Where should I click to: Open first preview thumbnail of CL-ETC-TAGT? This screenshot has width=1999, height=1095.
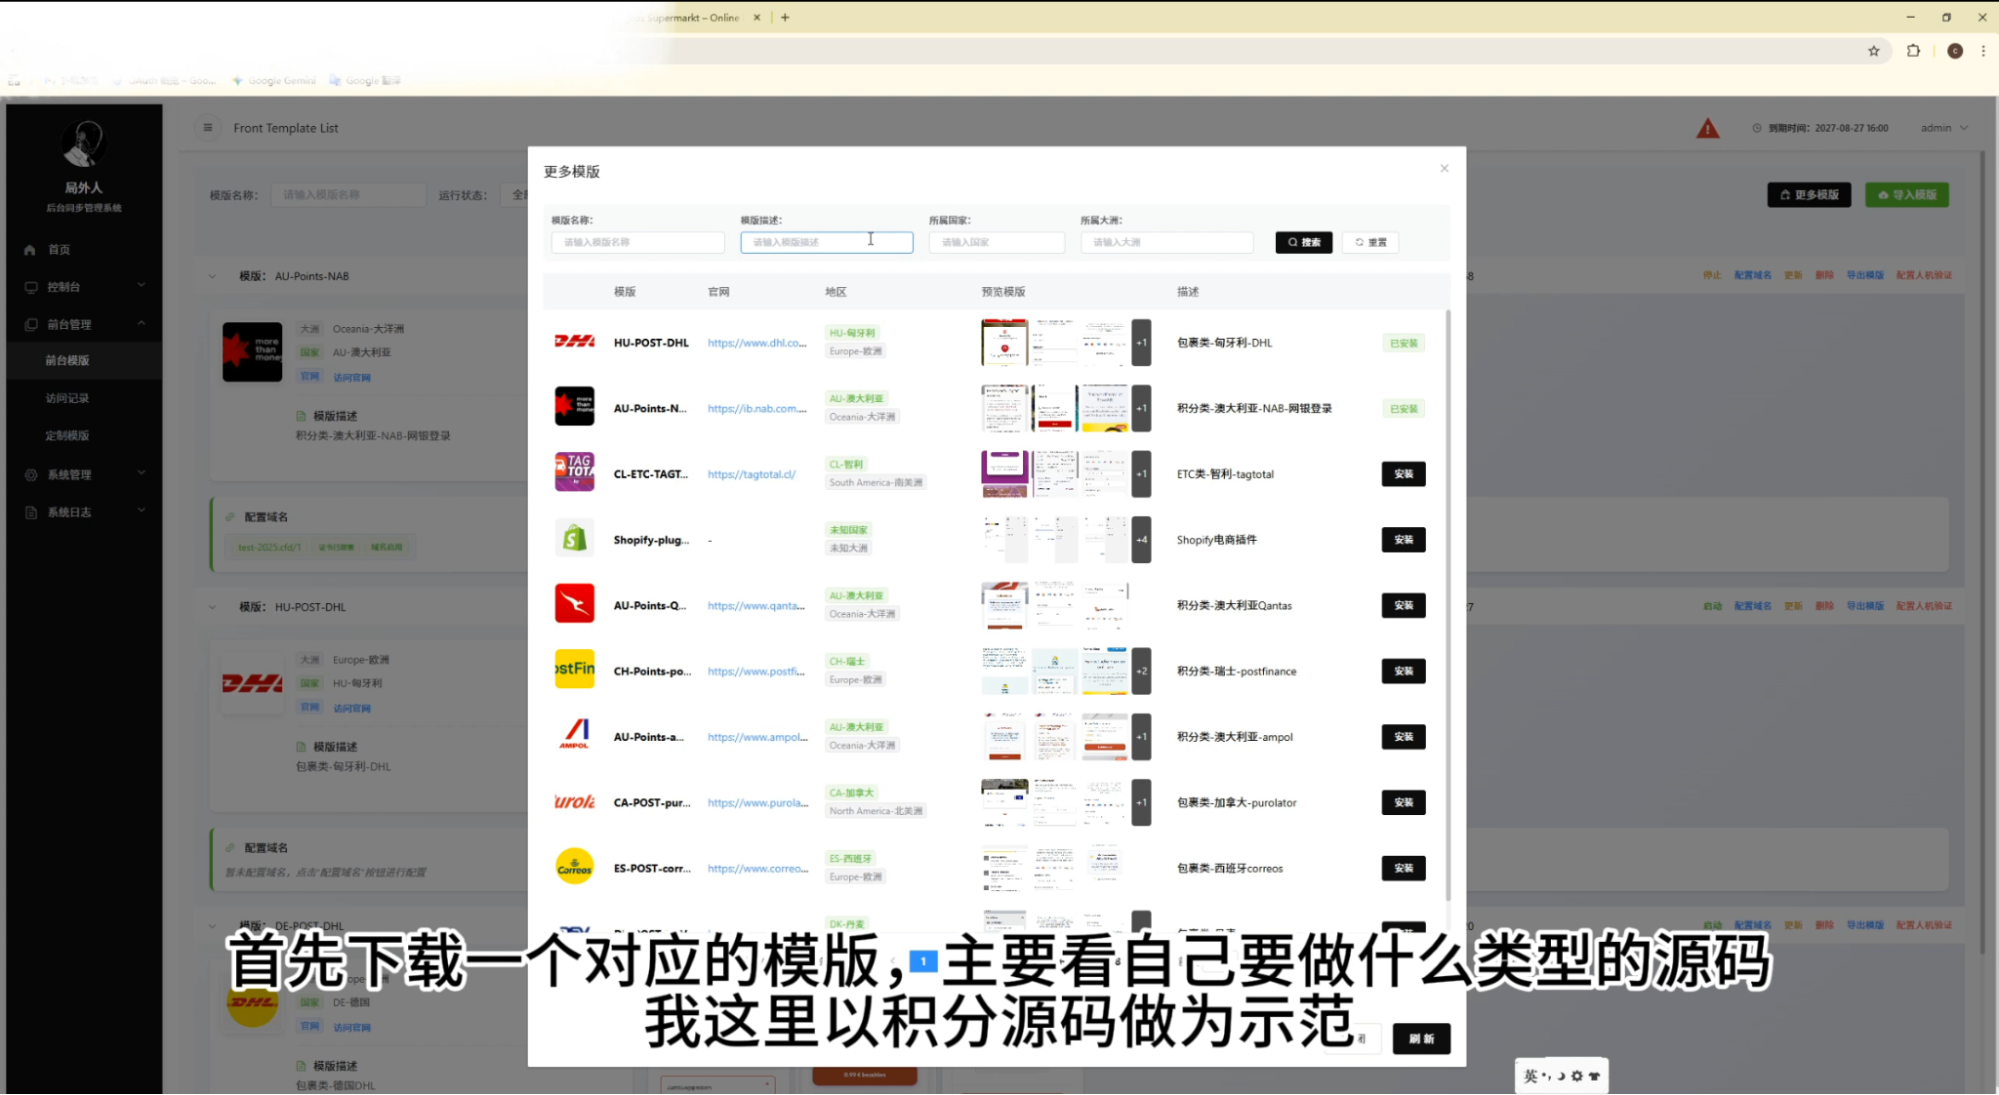(1004, 474)
